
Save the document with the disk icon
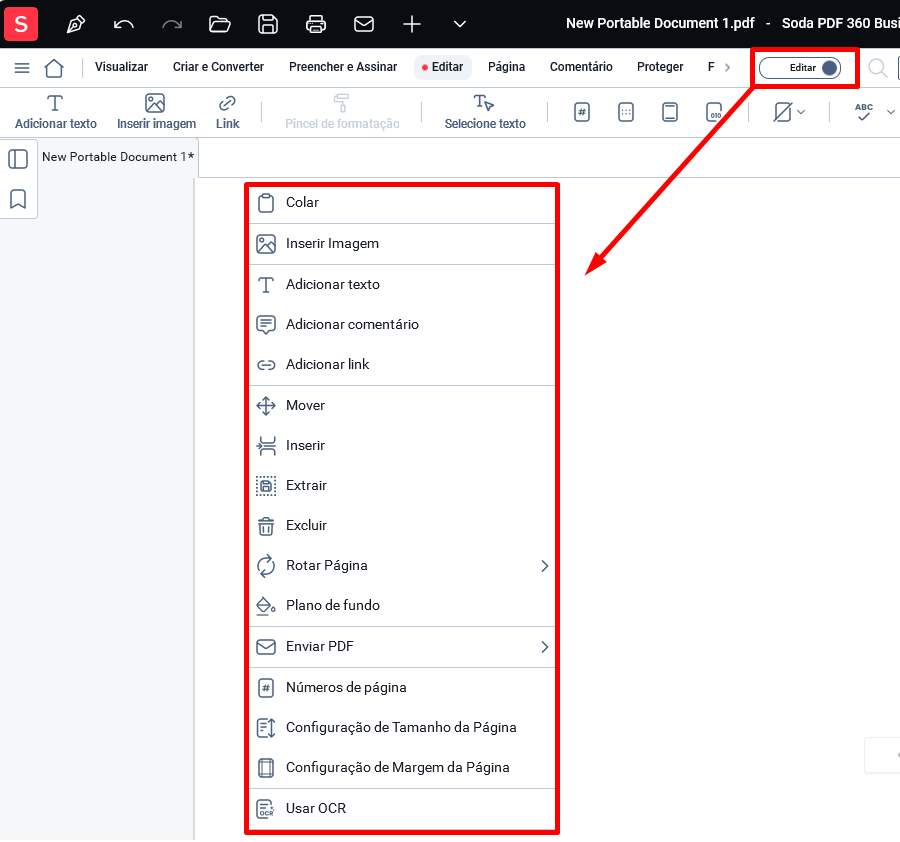[267, 24]
